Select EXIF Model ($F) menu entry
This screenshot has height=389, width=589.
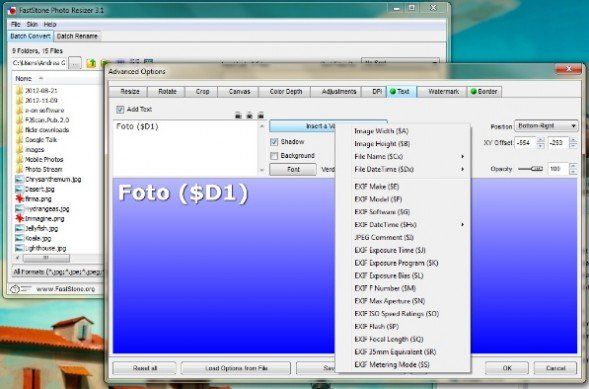point(402,199)
